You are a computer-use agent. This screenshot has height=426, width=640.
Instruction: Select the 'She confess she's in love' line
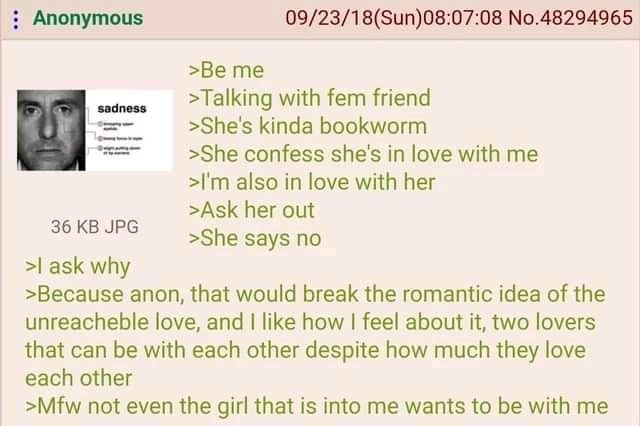point(363,154)
